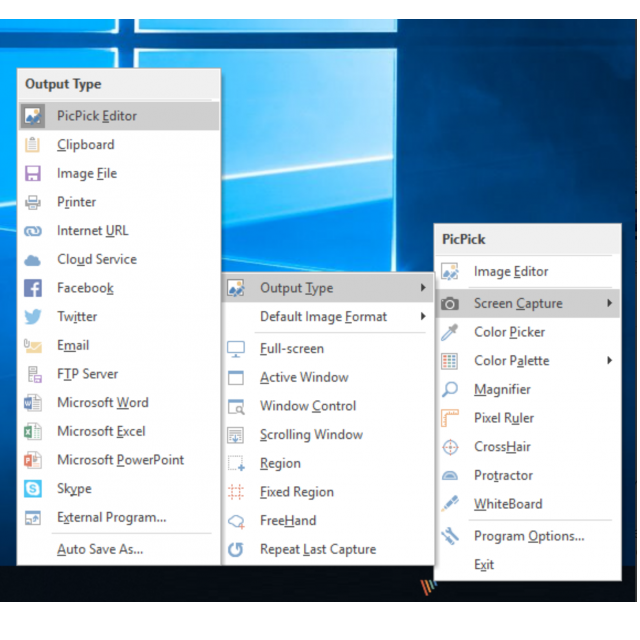The width and height of the screenshot is (640, 640).
Task: Click the Program Options tools icon
Action: 450,536
